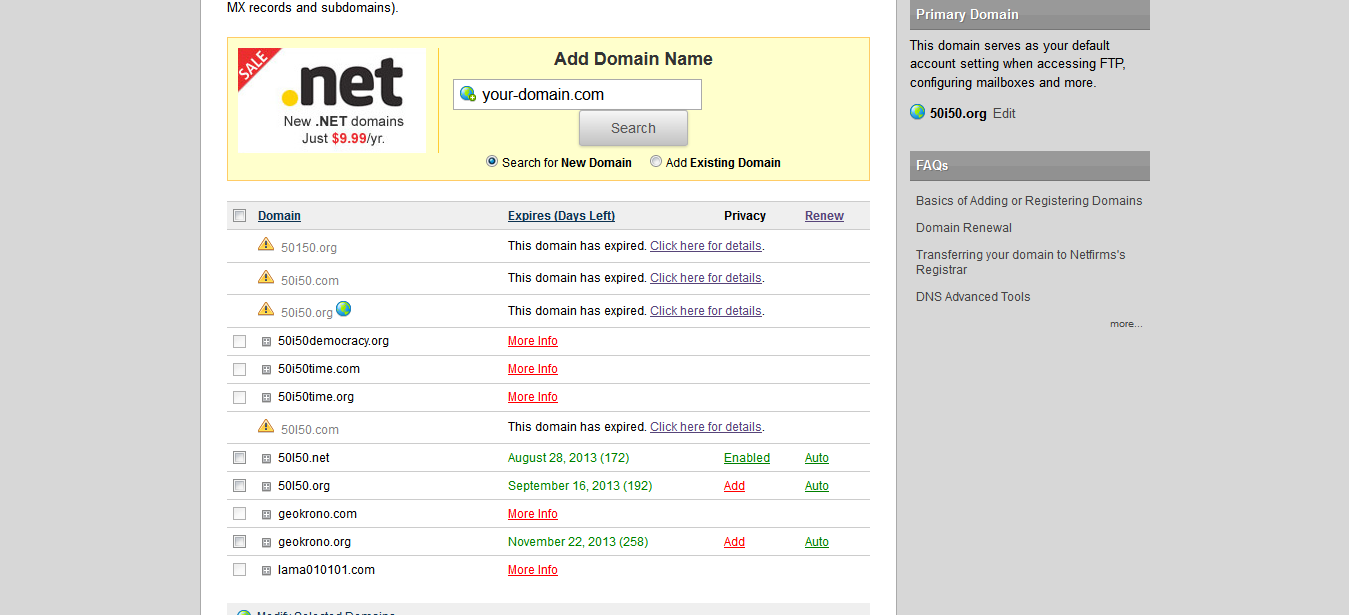Click the domain name geokrono.org
The width and height of the screenshot is (1349, 615).
click(314, 542)
